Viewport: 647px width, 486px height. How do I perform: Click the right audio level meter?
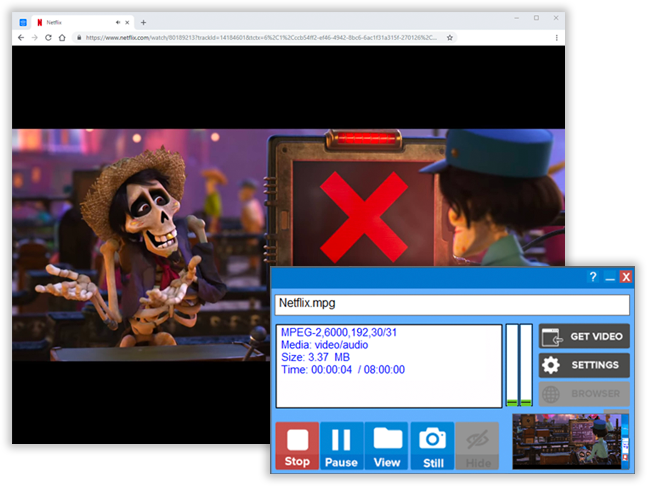click(x=526, y=365)
